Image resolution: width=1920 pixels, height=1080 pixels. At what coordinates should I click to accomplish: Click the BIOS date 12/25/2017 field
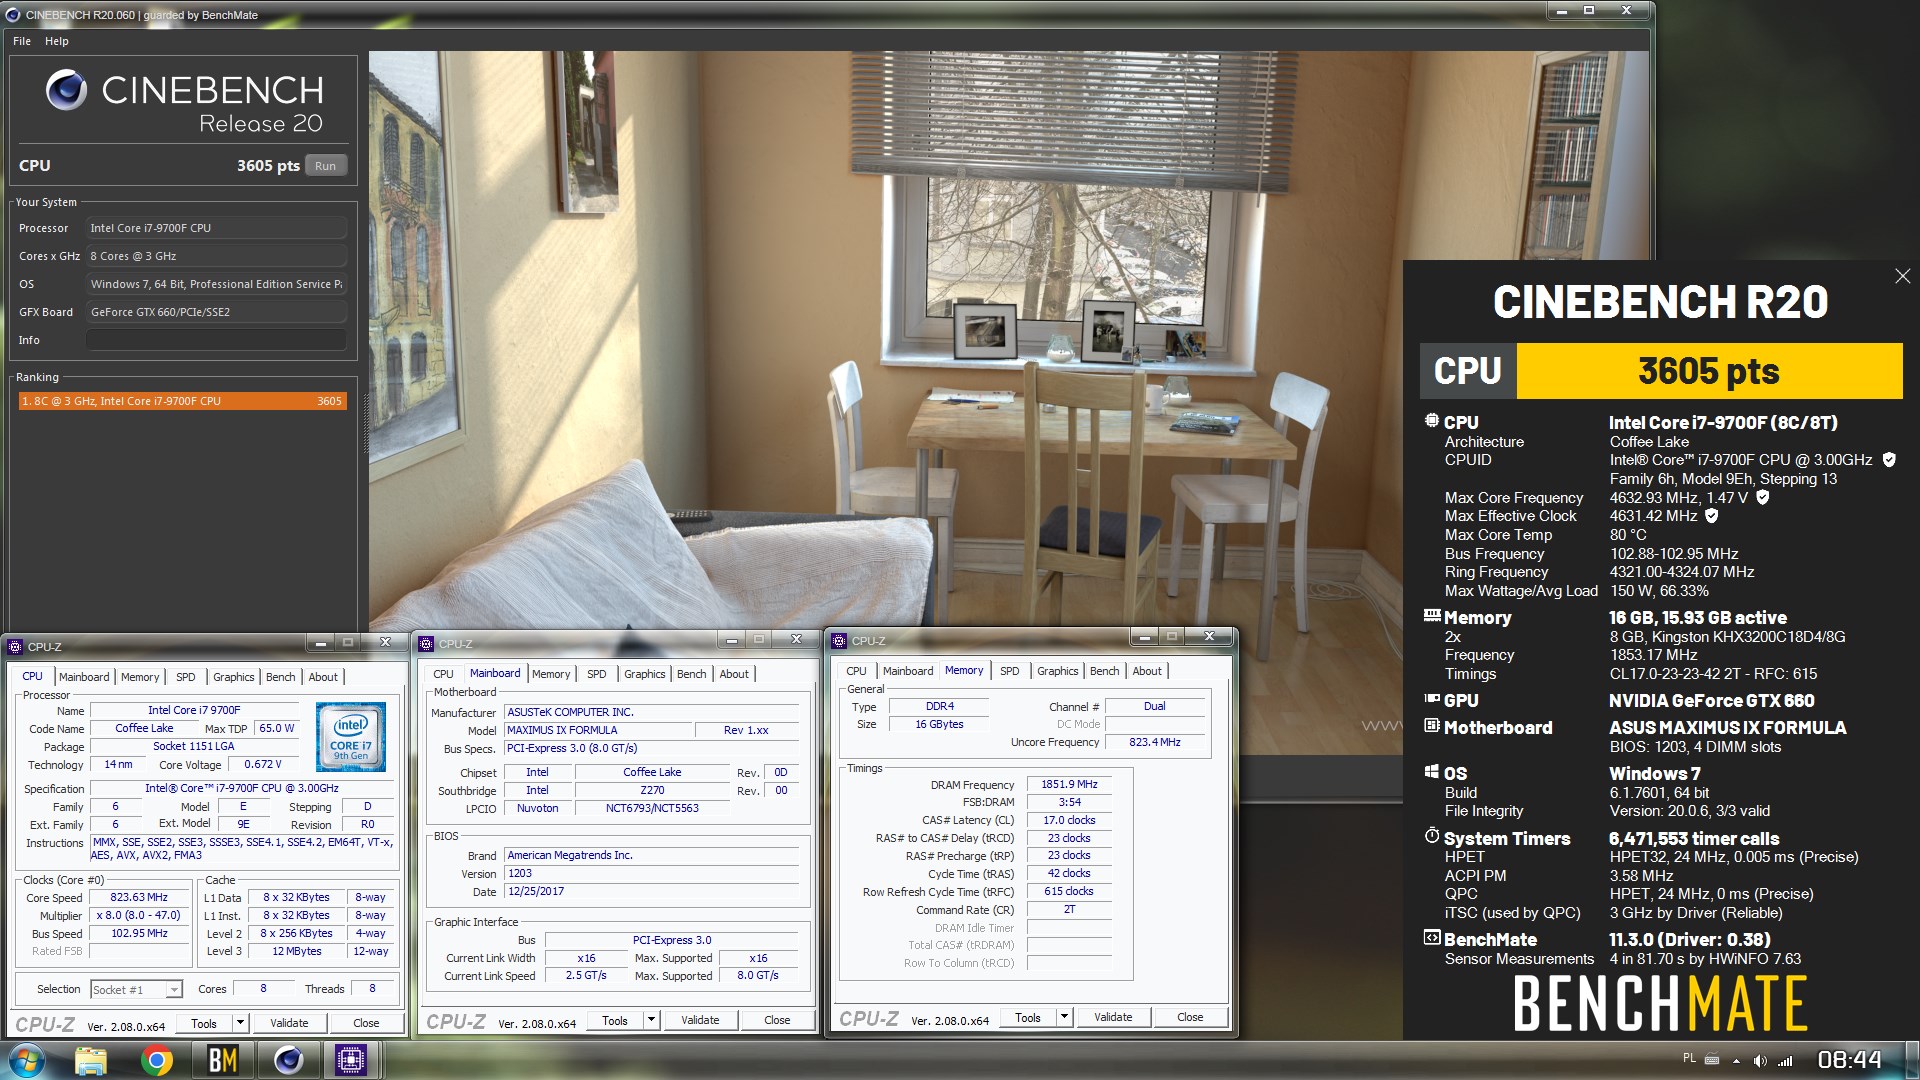pos(652,891)
